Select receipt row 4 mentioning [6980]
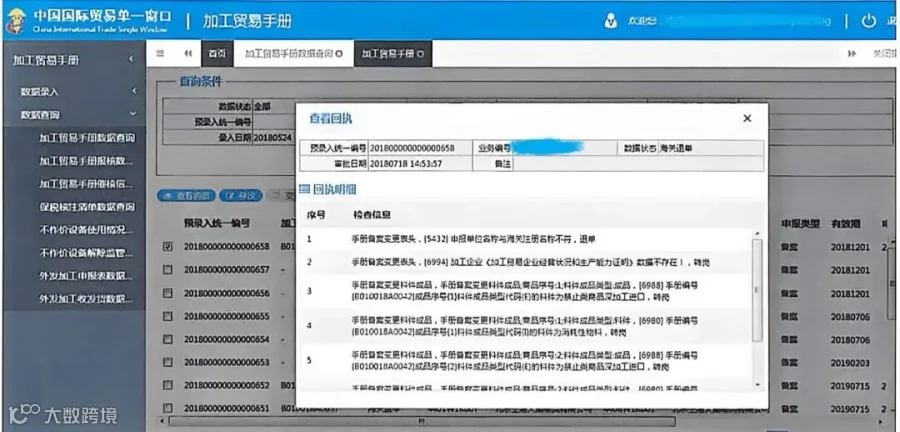Screen dimensions: 900x432 pos(525,326)
